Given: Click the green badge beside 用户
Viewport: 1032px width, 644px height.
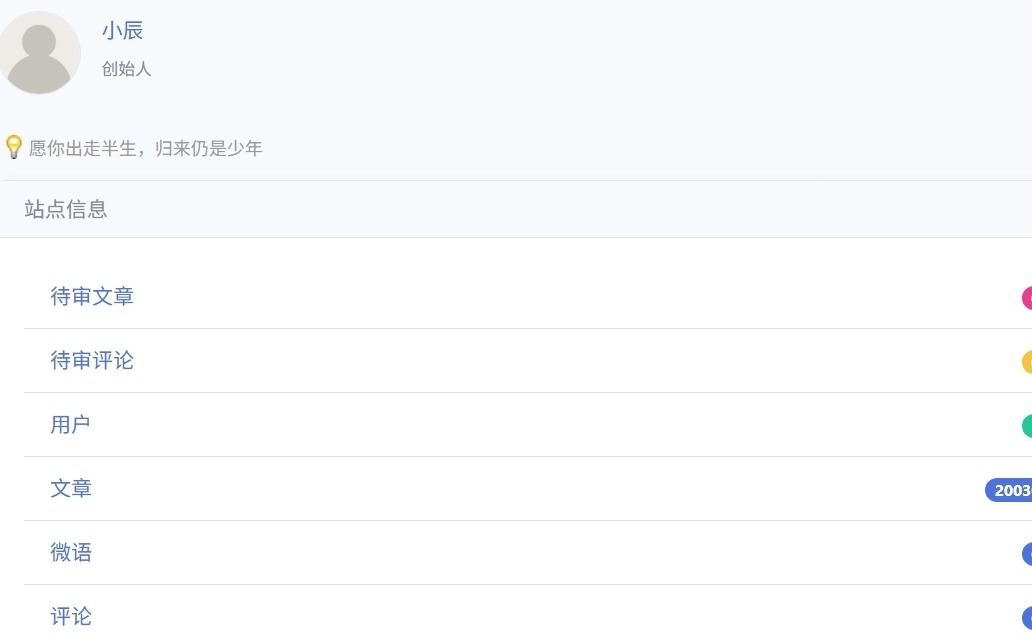Looking at the screenshot, I should point(1027,425).
